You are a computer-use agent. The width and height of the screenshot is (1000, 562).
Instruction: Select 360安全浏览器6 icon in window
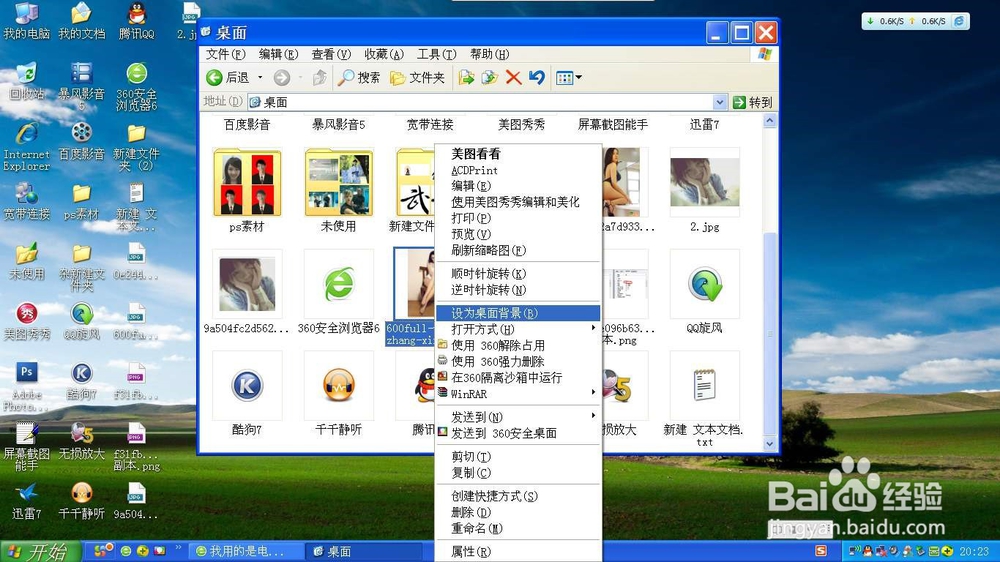click(x=339, y=284)
